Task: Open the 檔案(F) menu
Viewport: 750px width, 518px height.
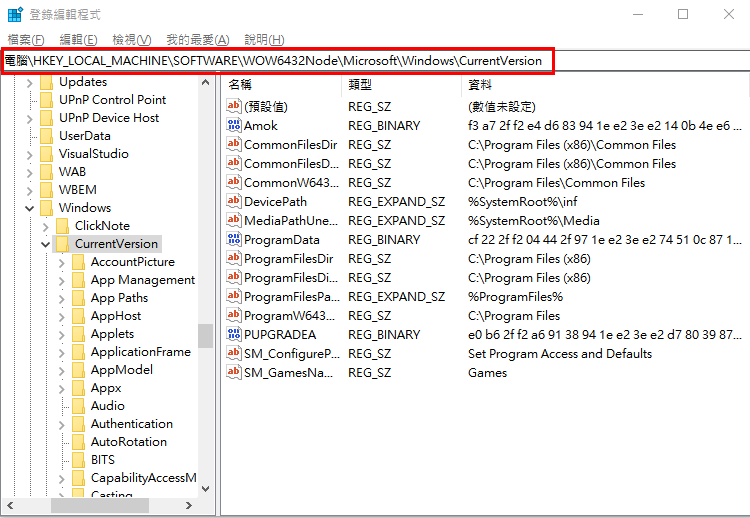Action: tap(26, 40)
